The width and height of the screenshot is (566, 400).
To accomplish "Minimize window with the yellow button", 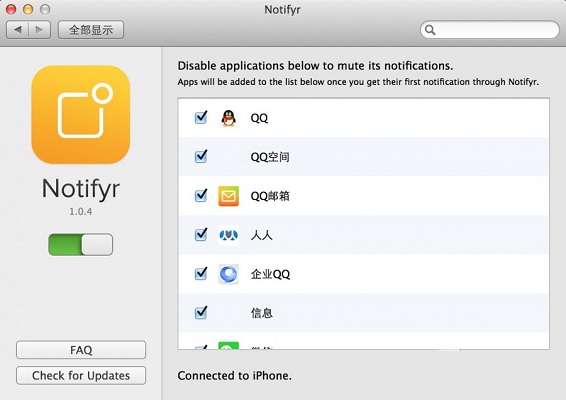I will click(28, 9).
